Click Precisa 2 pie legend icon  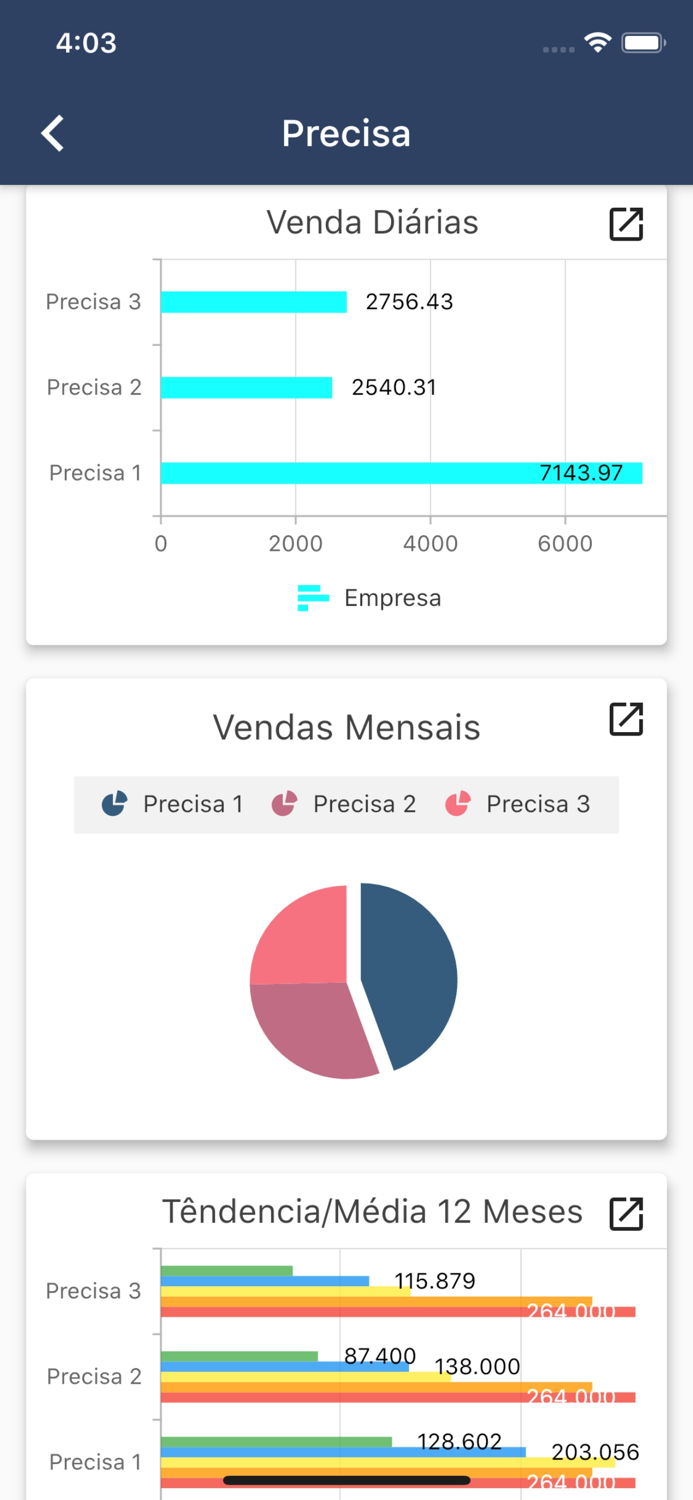(x=285, y=804)
